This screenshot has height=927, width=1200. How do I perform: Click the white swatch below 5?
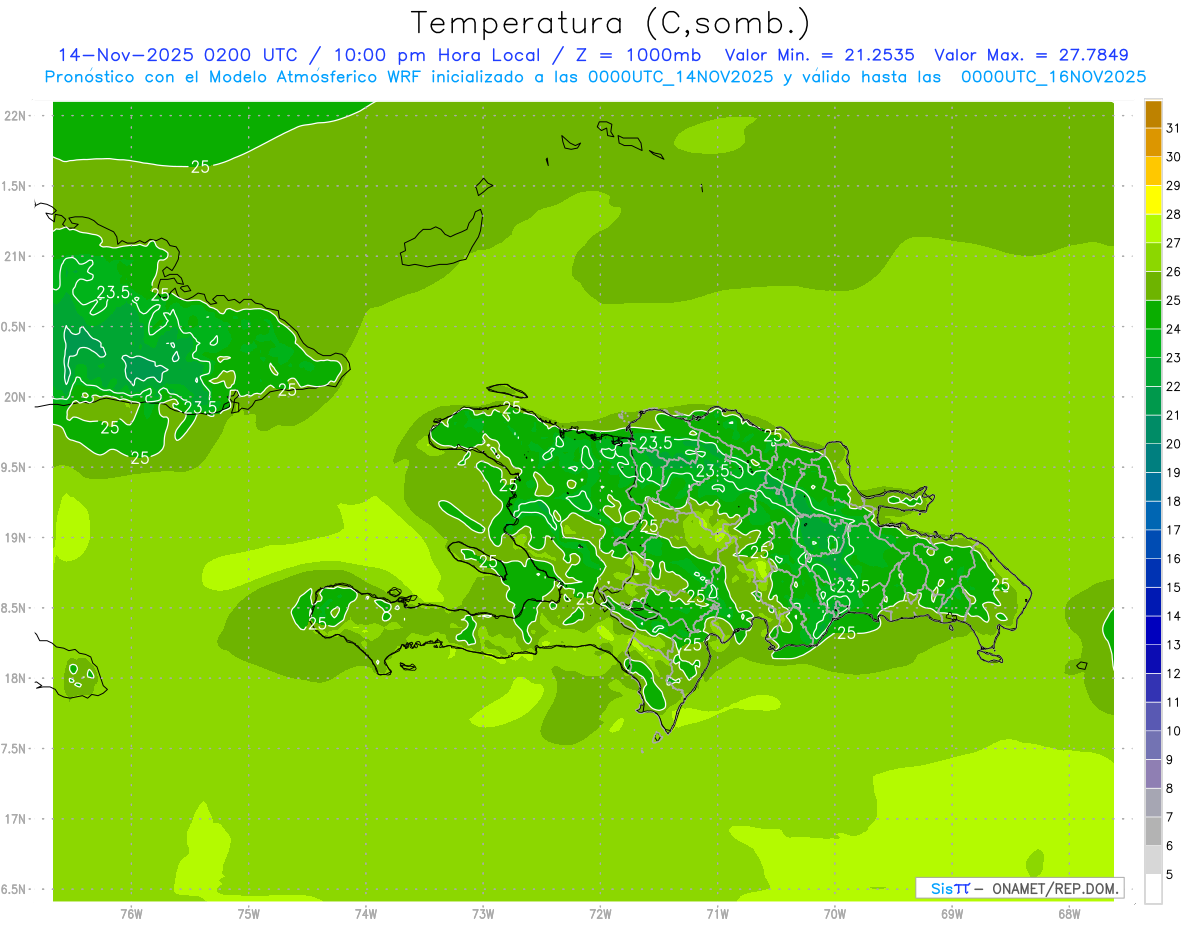point(1153,889)
